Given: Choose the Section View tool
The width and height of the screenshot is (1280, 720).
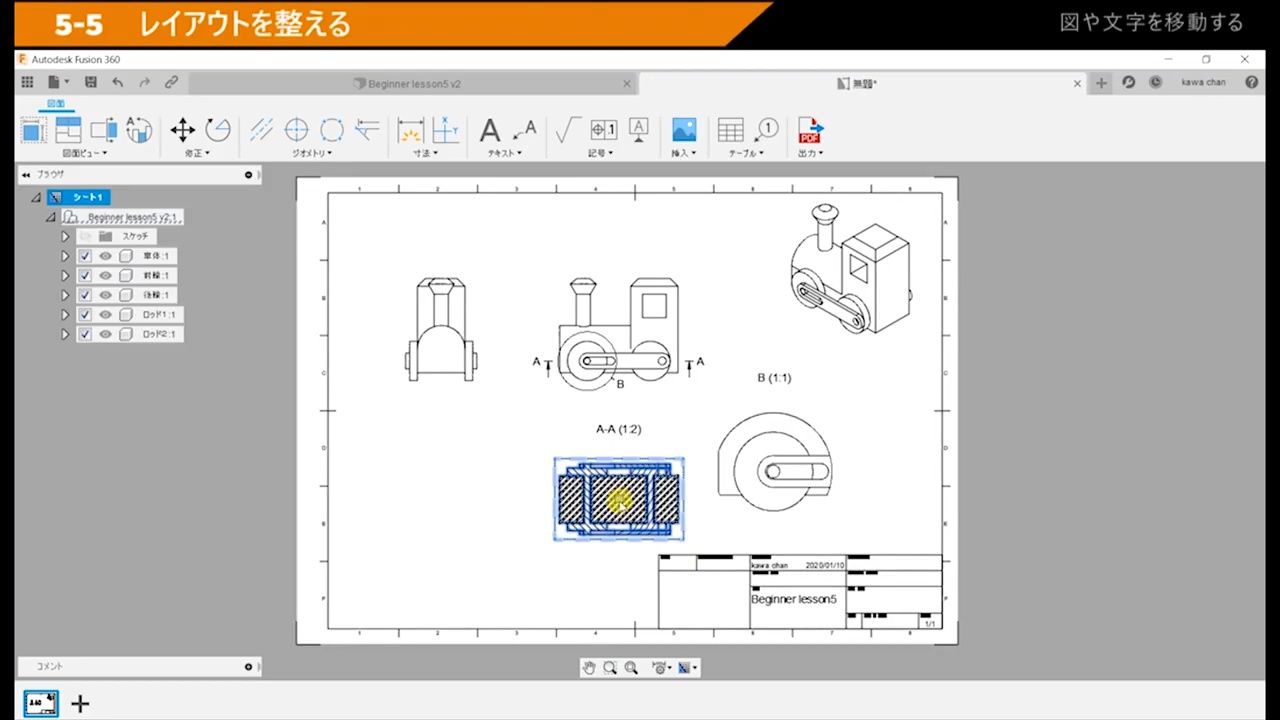Looking at the screenshot, I should [104, 130].
